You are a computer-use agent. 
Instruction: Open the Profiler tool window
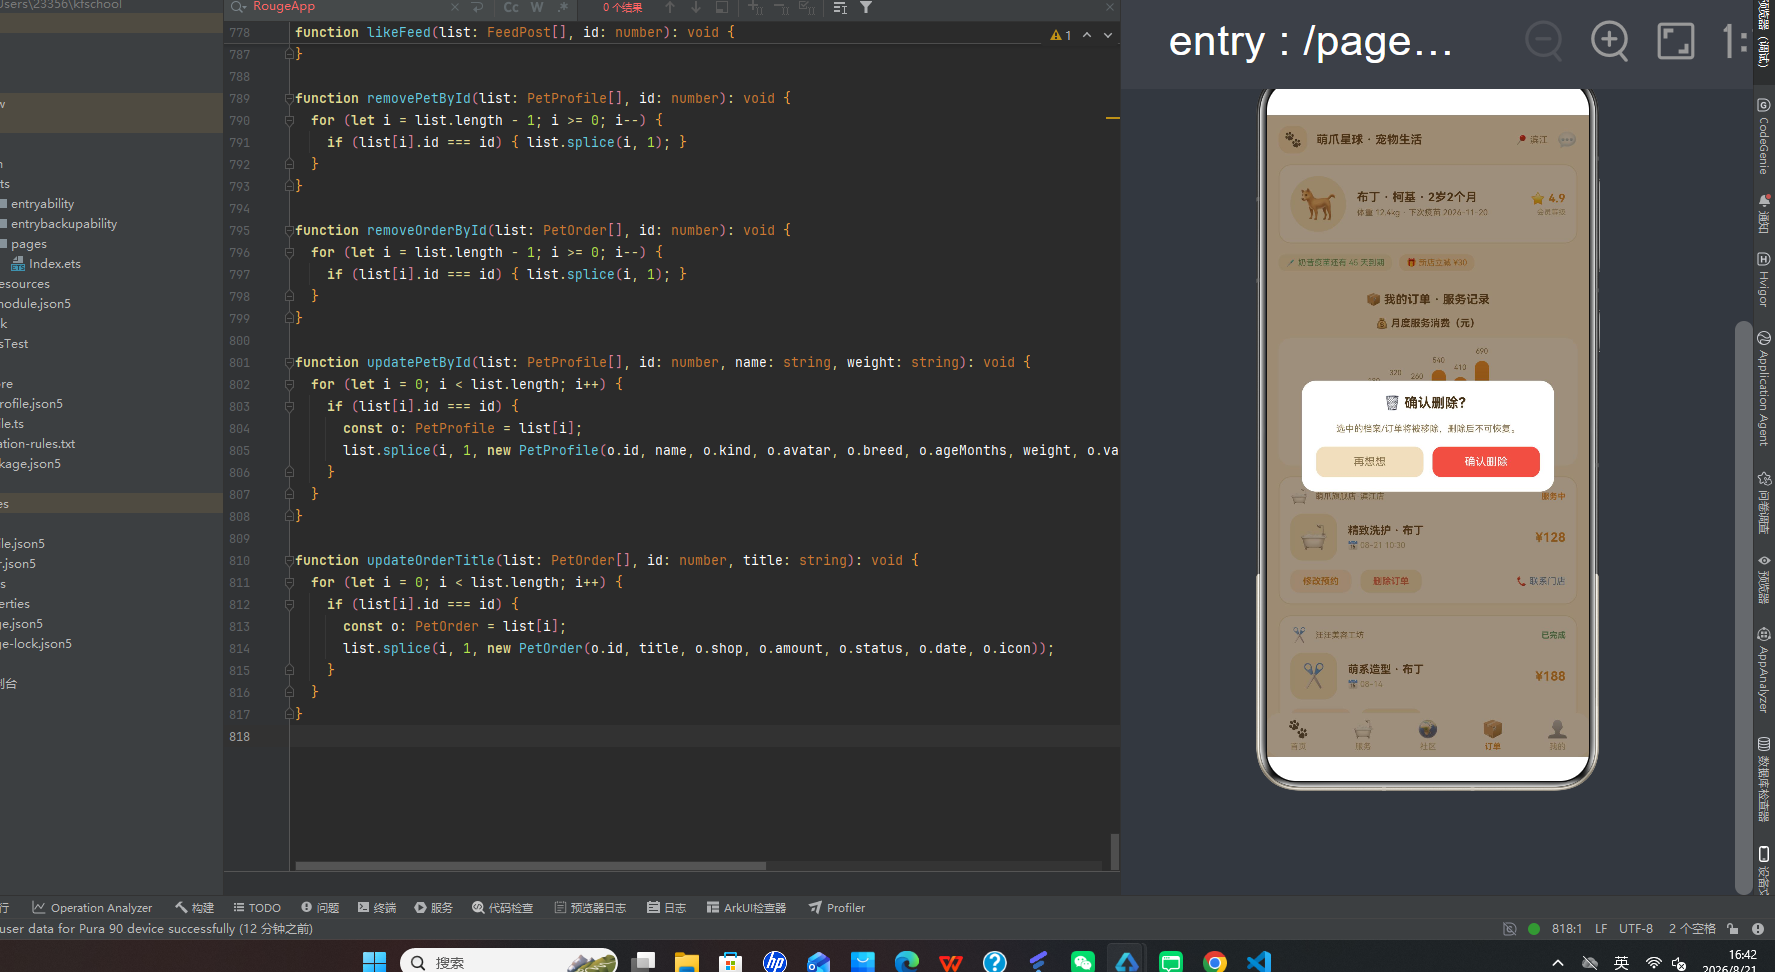tap(837, 908)
